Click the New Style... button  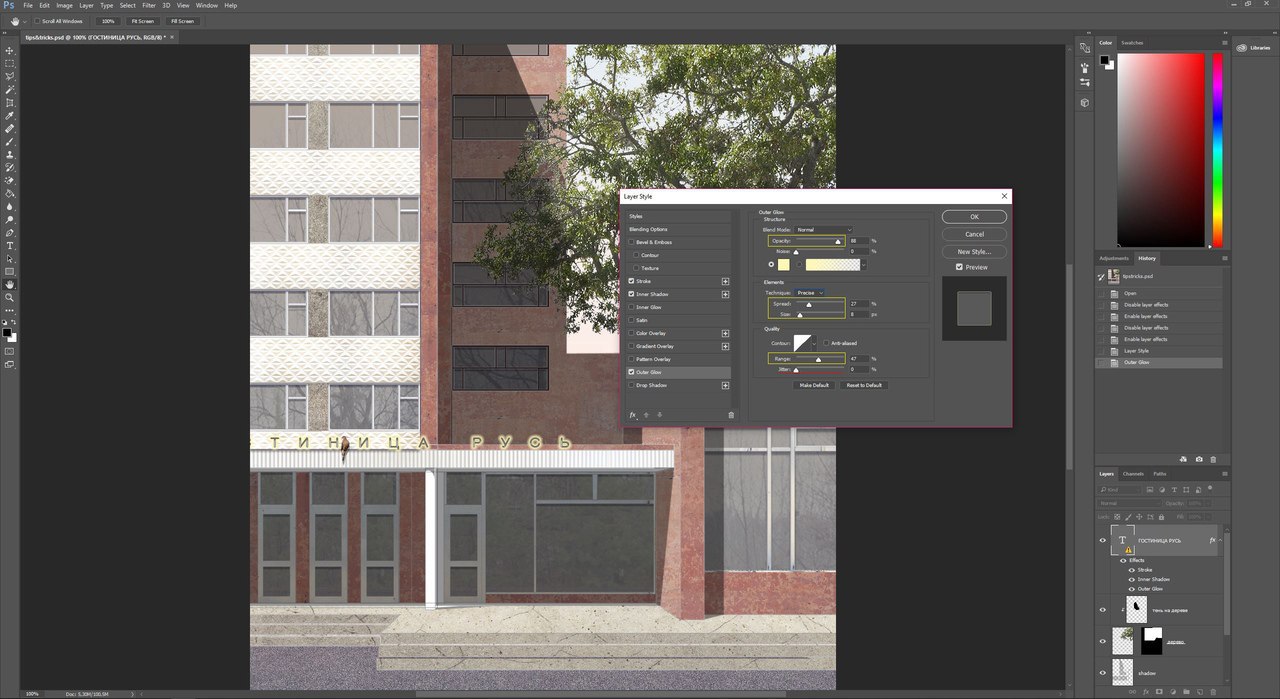[x=974, y=252]
